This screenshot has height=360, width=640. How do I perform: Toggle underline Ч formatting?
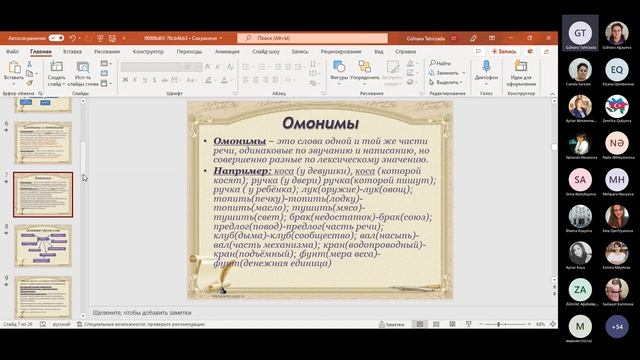click(x=145, y=80)
